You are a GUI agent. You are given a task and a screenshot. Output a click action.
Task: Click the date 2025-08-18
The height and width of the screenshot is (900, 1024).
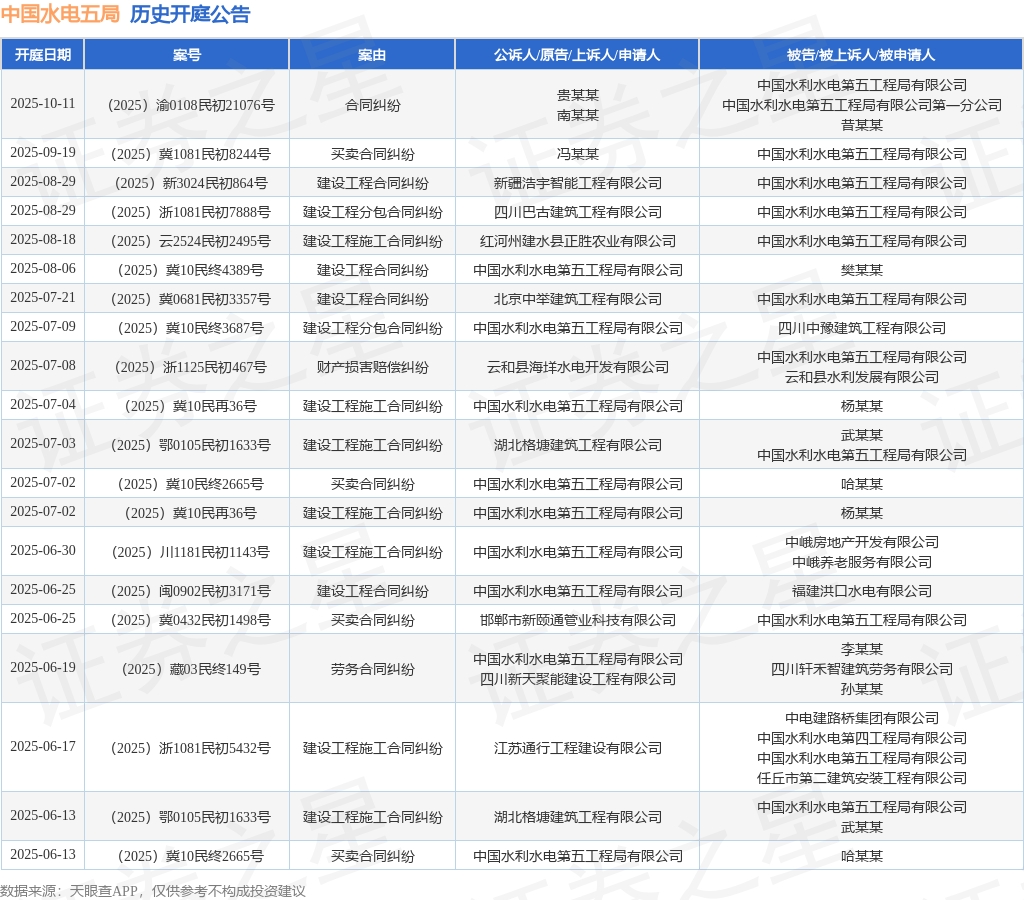pyautogui.click(x=43, y=240)
